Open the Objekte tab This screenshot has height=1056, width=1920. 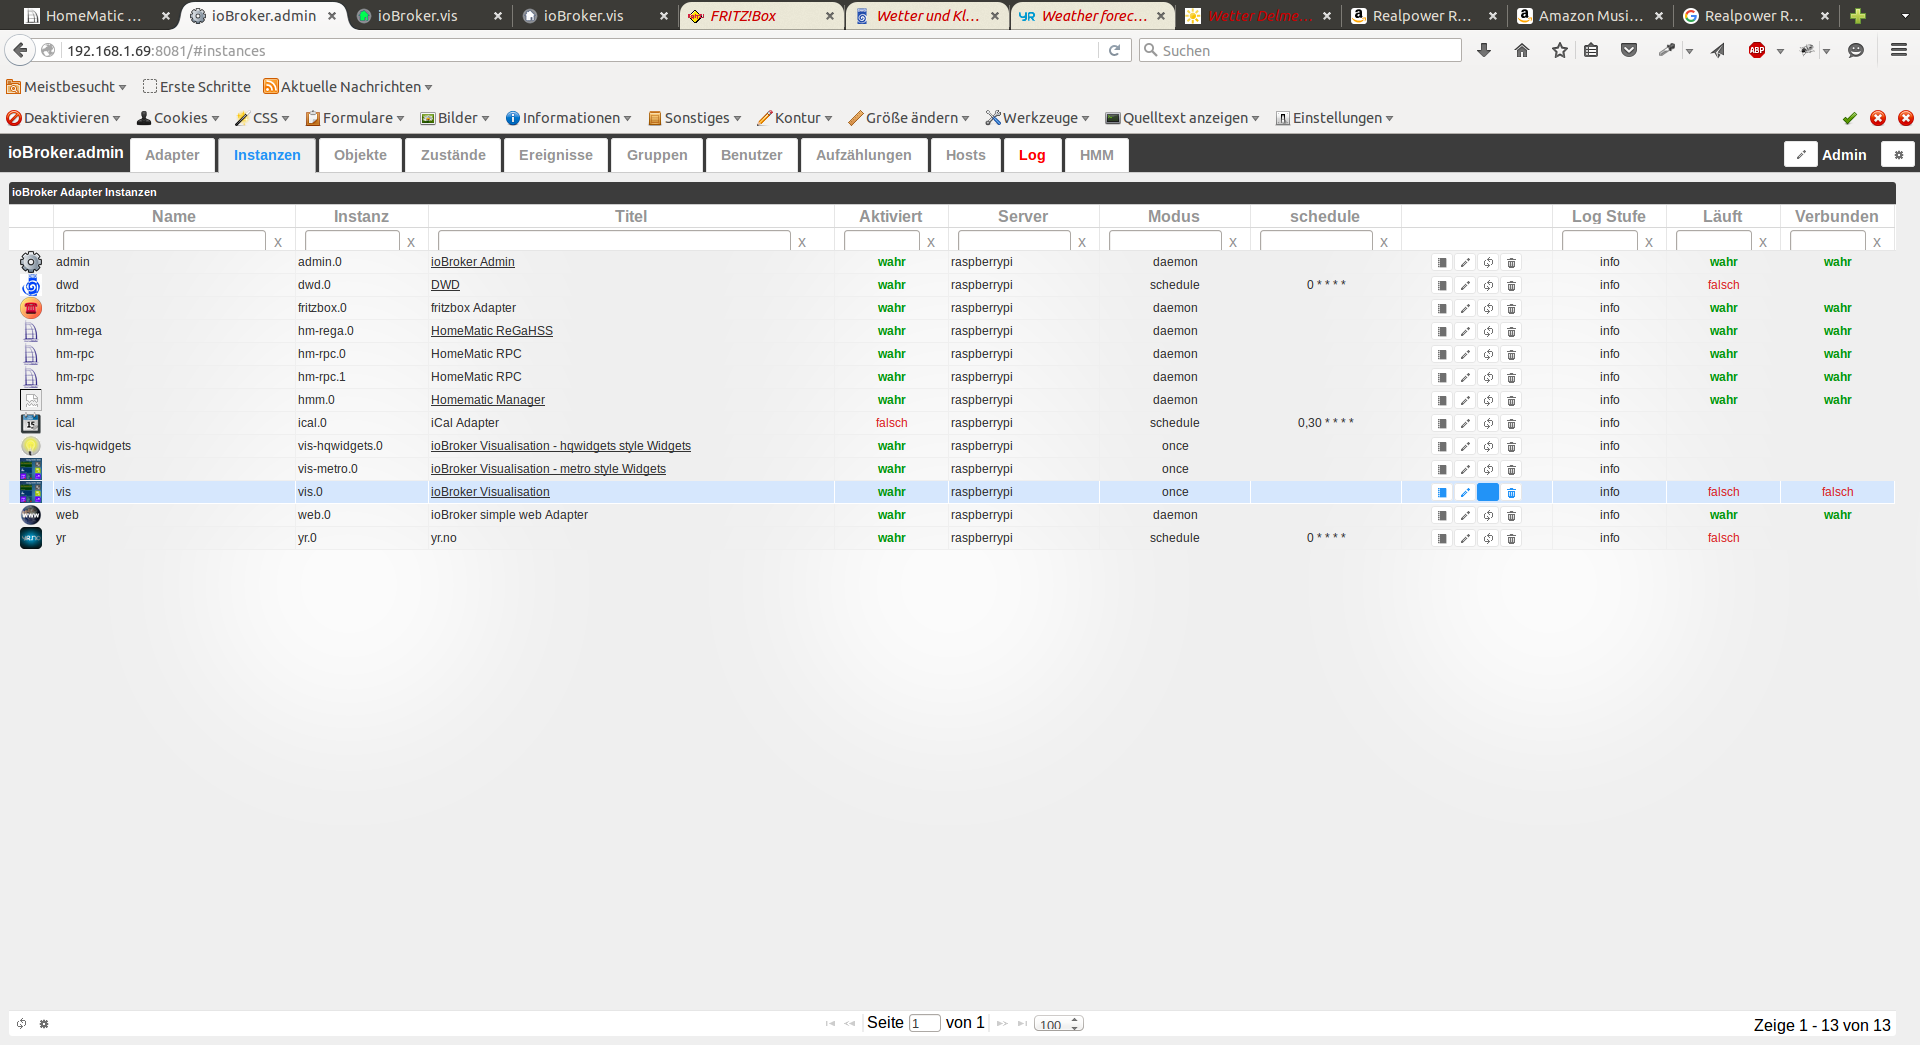[x=360, y=155]
